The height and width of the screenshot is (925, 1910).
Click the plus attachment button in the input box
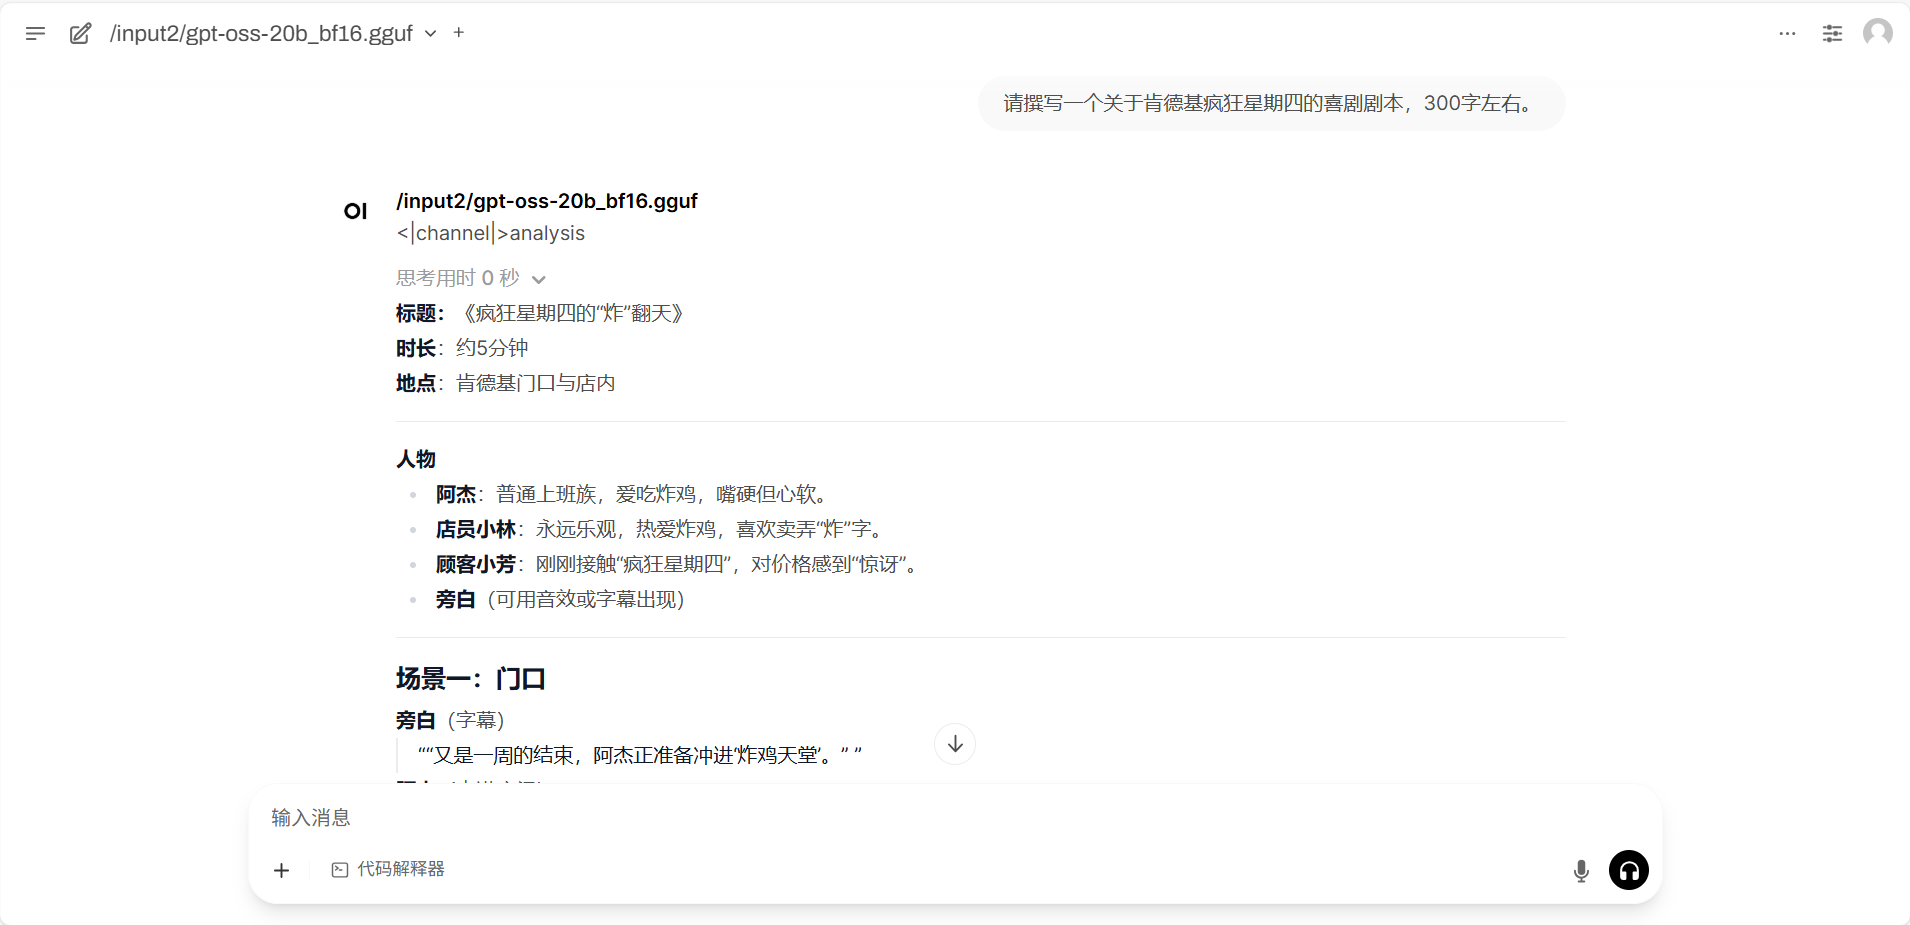pos(282,870)
